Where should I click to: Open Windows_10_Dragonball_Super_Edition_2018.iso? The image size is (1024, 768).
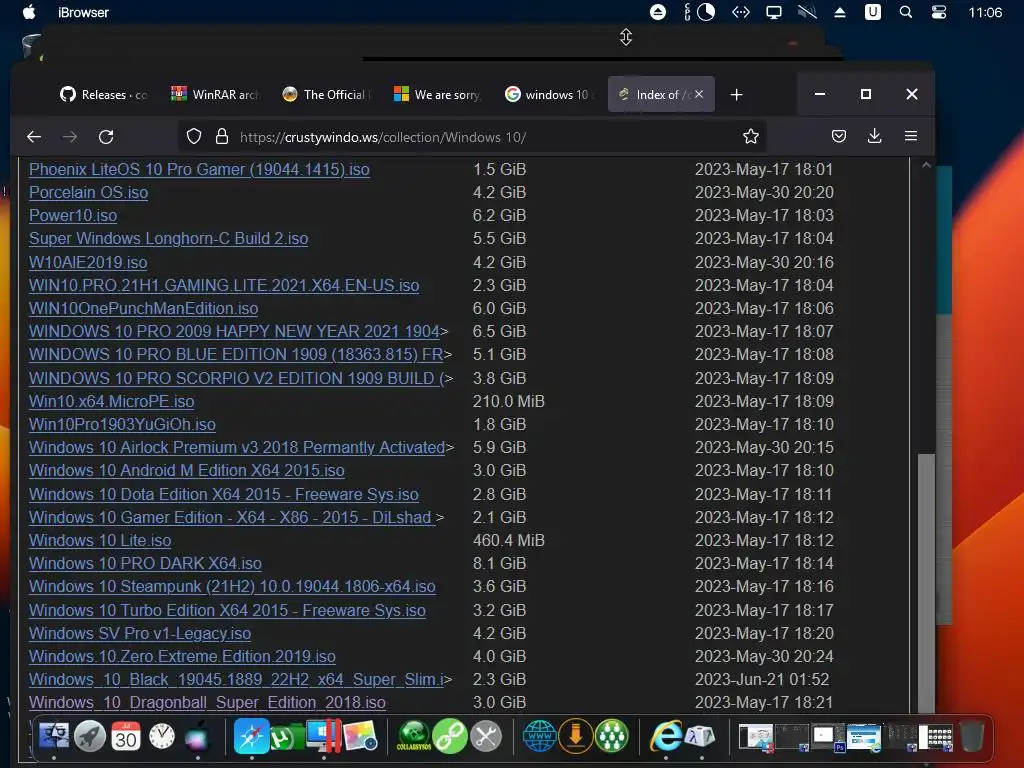[207, 702]
